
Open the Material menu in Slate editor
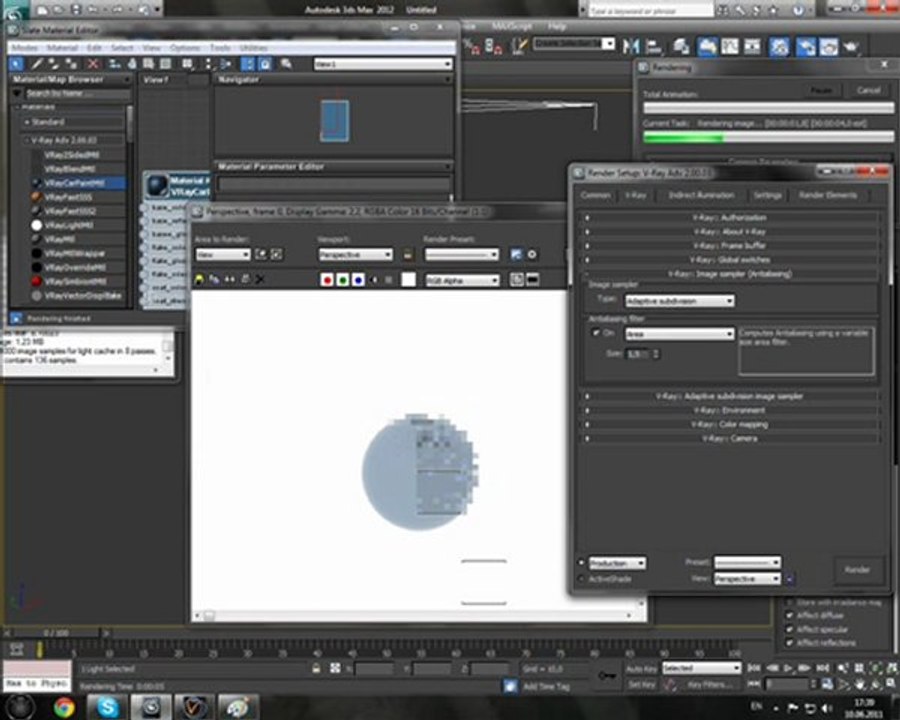pos(64,47)
